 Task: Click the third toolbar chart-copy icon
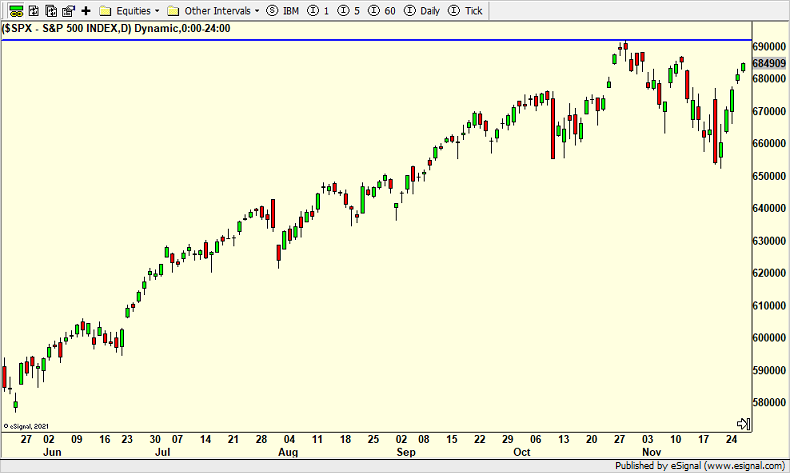(x=51, y=11)
